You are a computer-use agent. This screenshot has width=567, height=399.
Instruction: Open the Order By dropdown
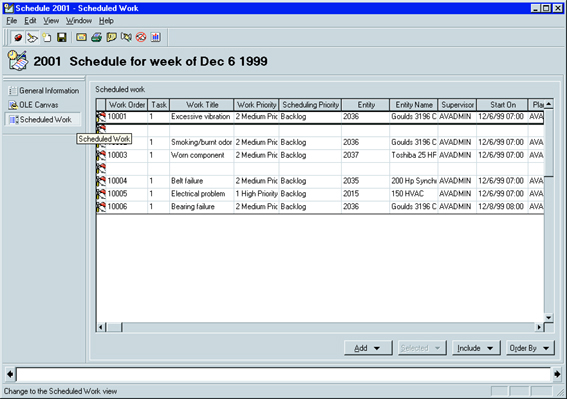[x=530, y=348]
